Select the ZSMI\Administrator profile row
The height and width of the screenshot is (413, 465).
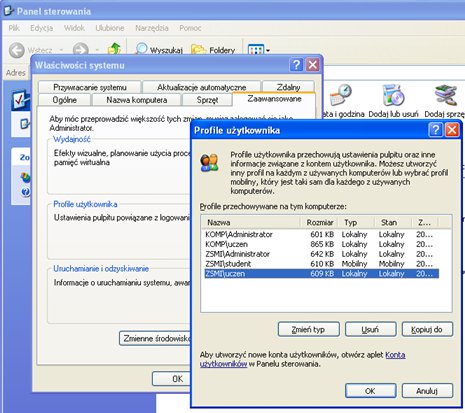(x=321, y=254)
